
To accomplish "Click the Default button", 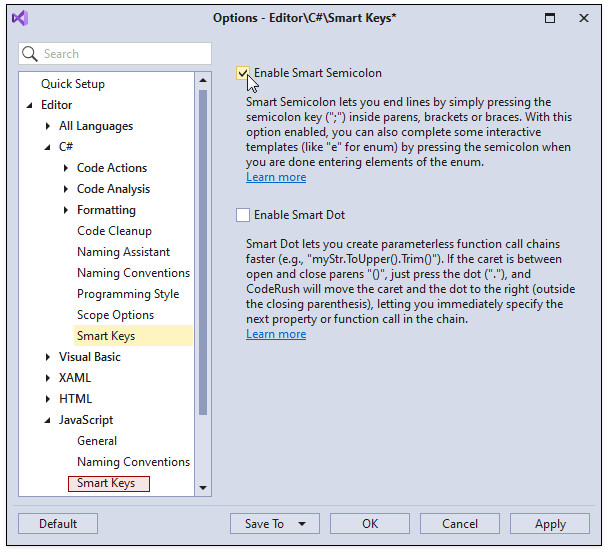I will click(x=58, y=524).
